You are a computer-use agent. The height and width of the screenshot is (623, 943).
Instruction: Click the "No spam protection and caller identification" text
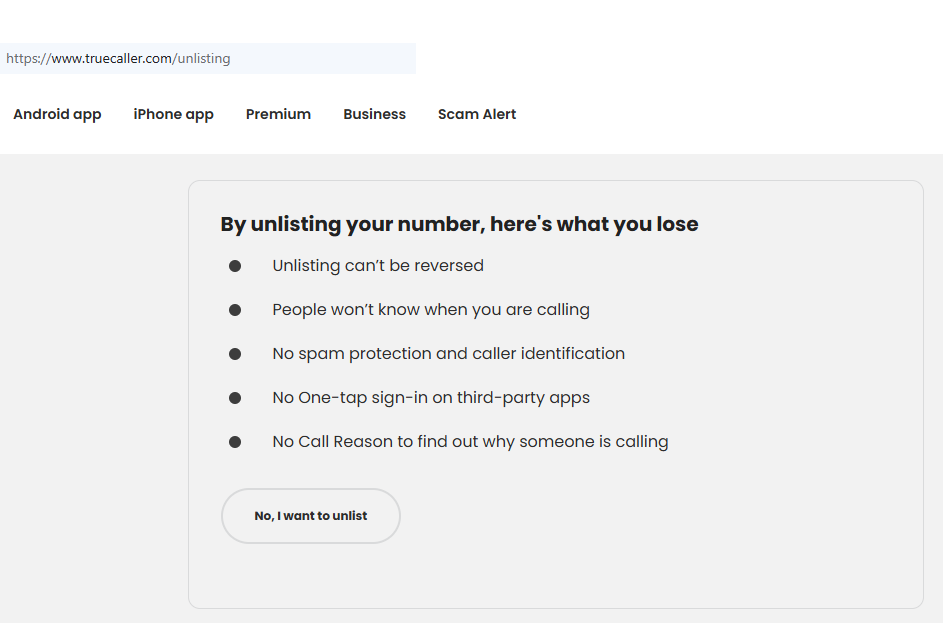[448, 354]
